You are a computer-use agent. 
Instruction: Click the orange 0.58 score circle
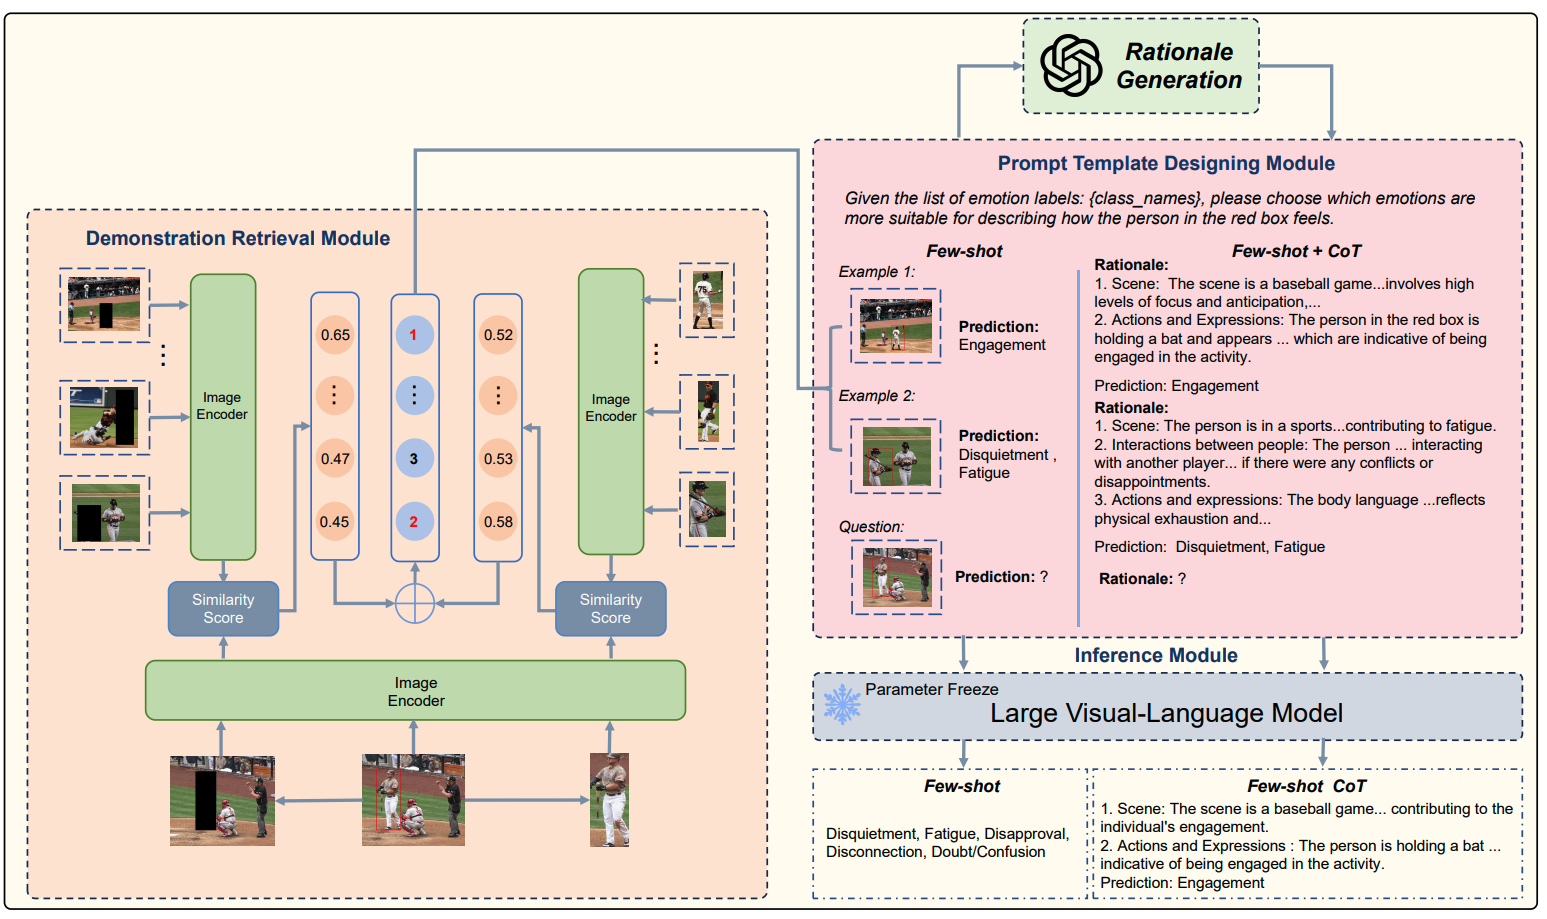pos(498,521)
